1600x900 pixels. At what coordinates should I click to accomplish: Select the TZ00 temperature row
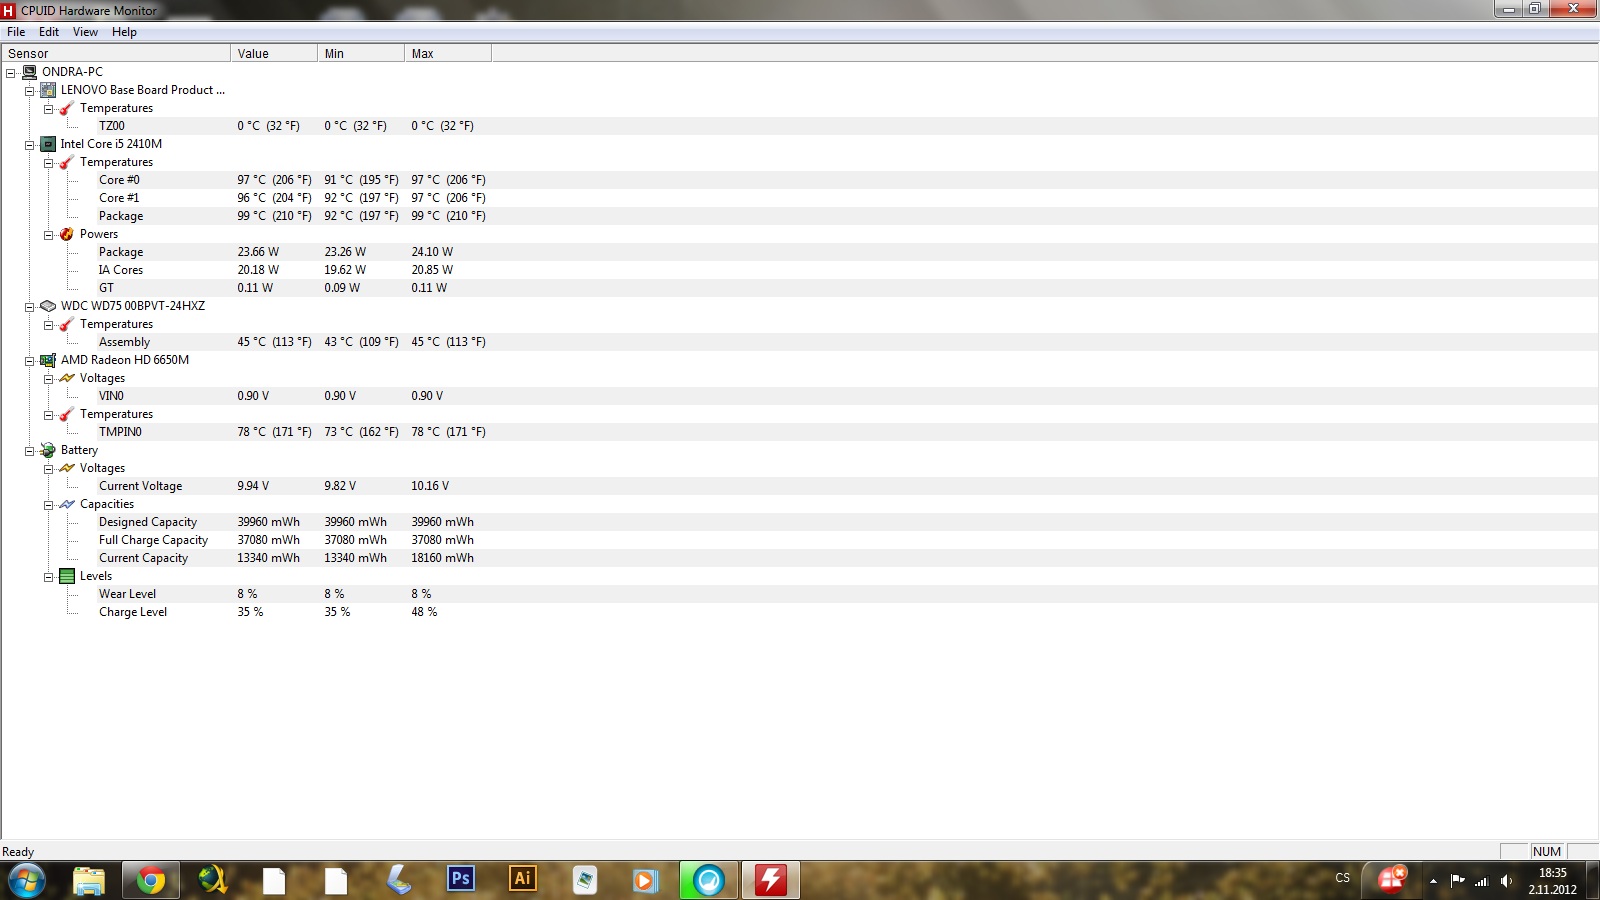[800, 126]
